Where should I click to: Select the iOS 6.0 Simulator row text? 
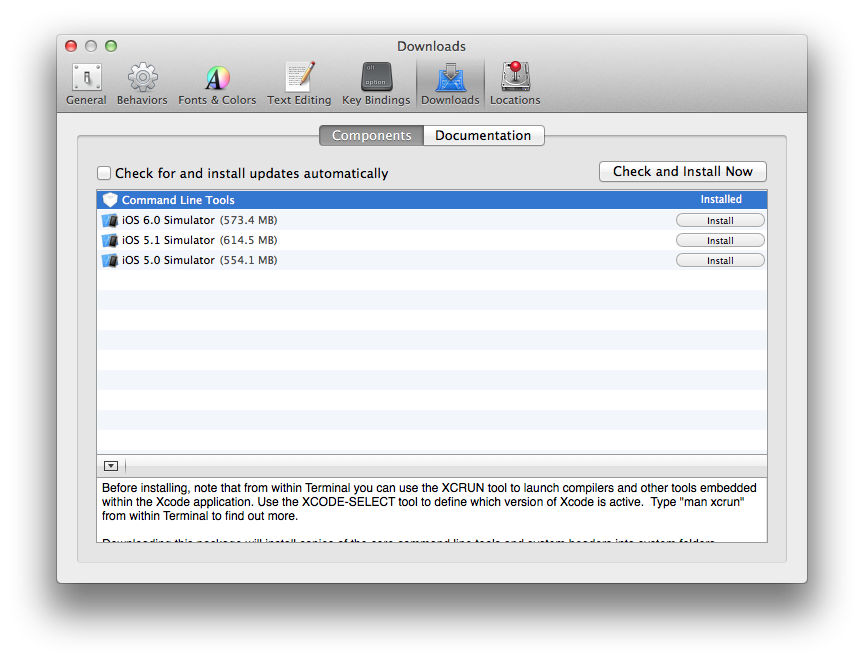pyautogui.click(x=199, y=220)
